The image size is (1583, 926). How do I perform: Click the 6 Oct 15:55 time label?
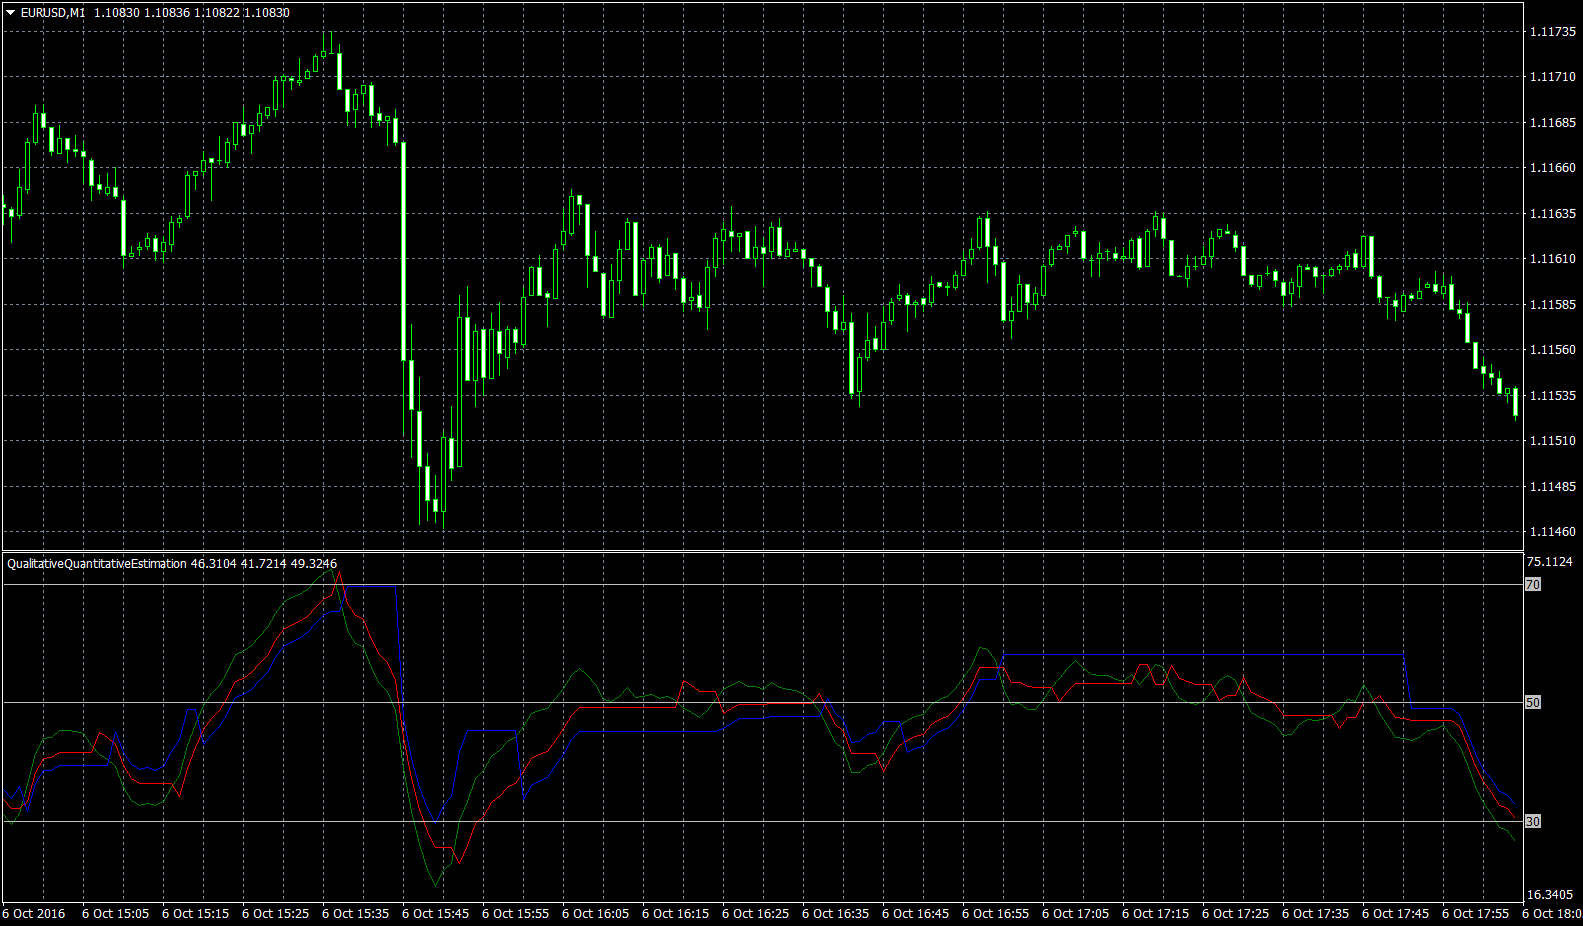[x=516, y=914]
